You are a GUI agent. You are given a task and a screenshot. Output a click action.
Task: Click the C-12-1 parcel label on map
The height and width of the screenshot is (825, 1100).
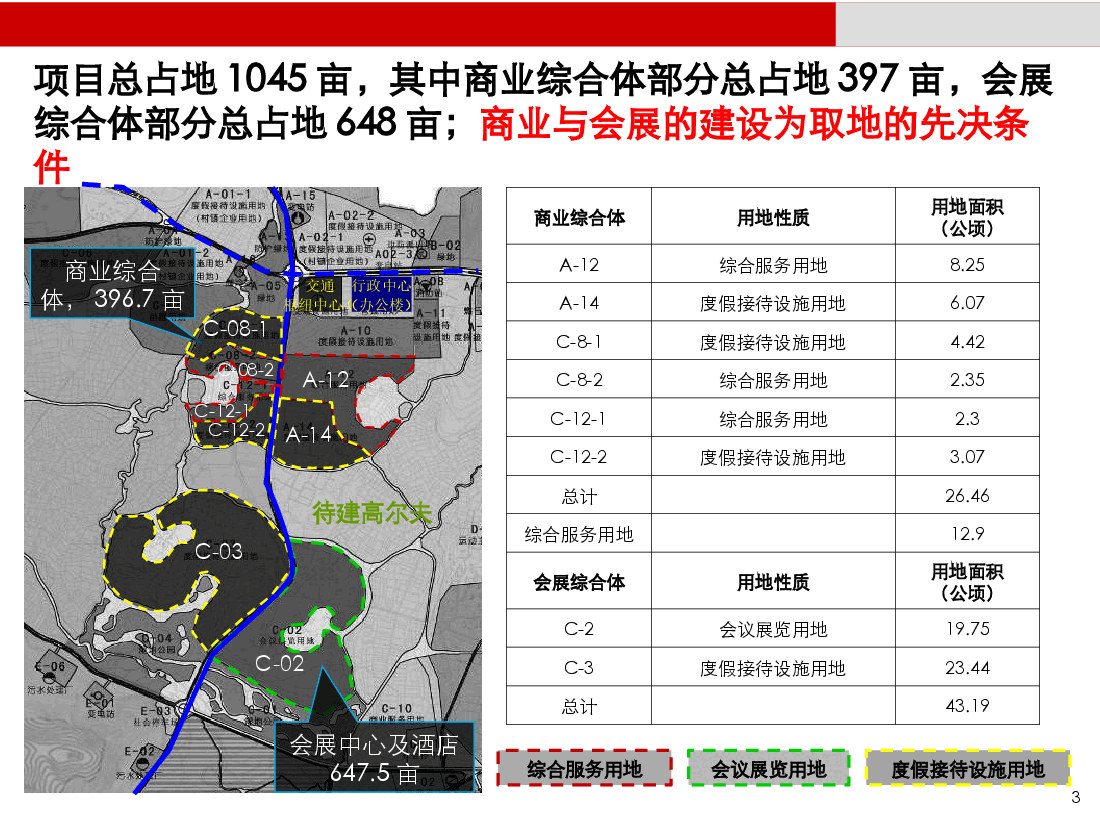tap(221, 410)
